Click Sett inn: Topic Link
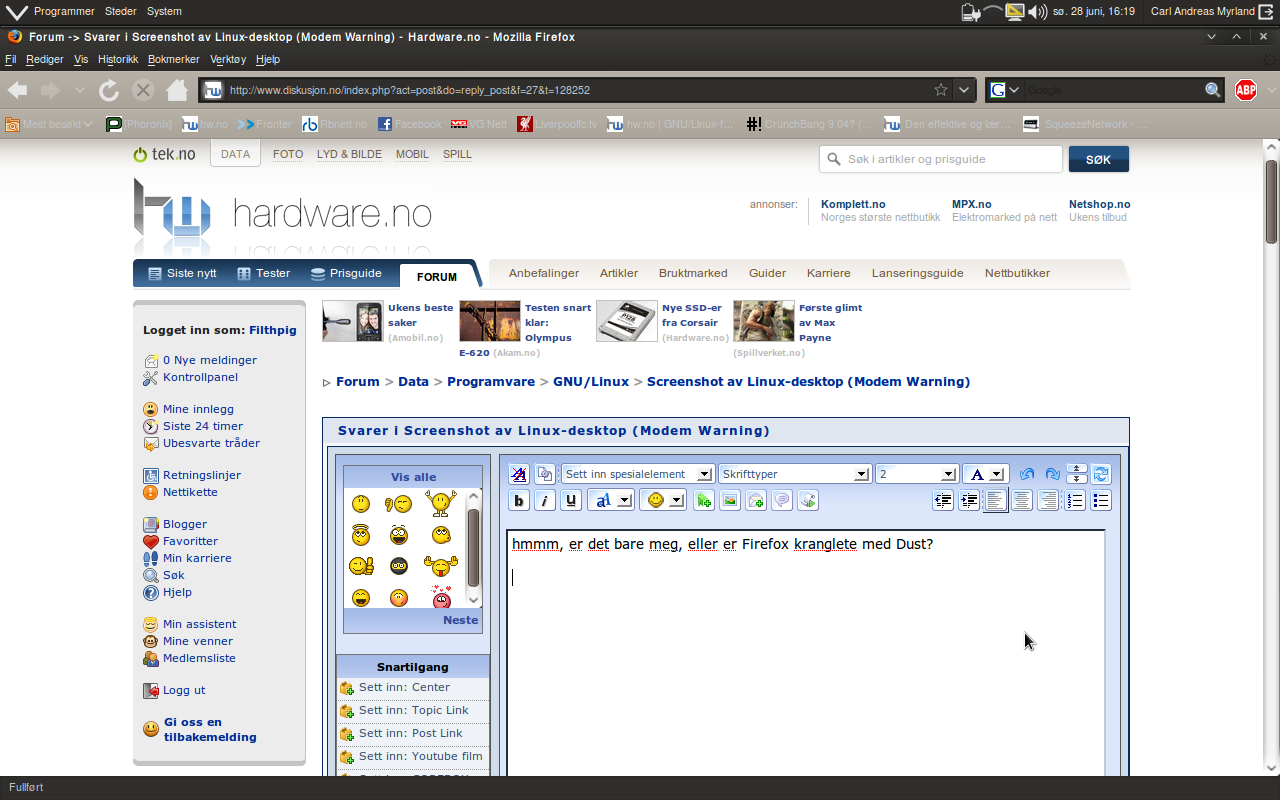The image size is (1280, 800). [x=413, y=710]
